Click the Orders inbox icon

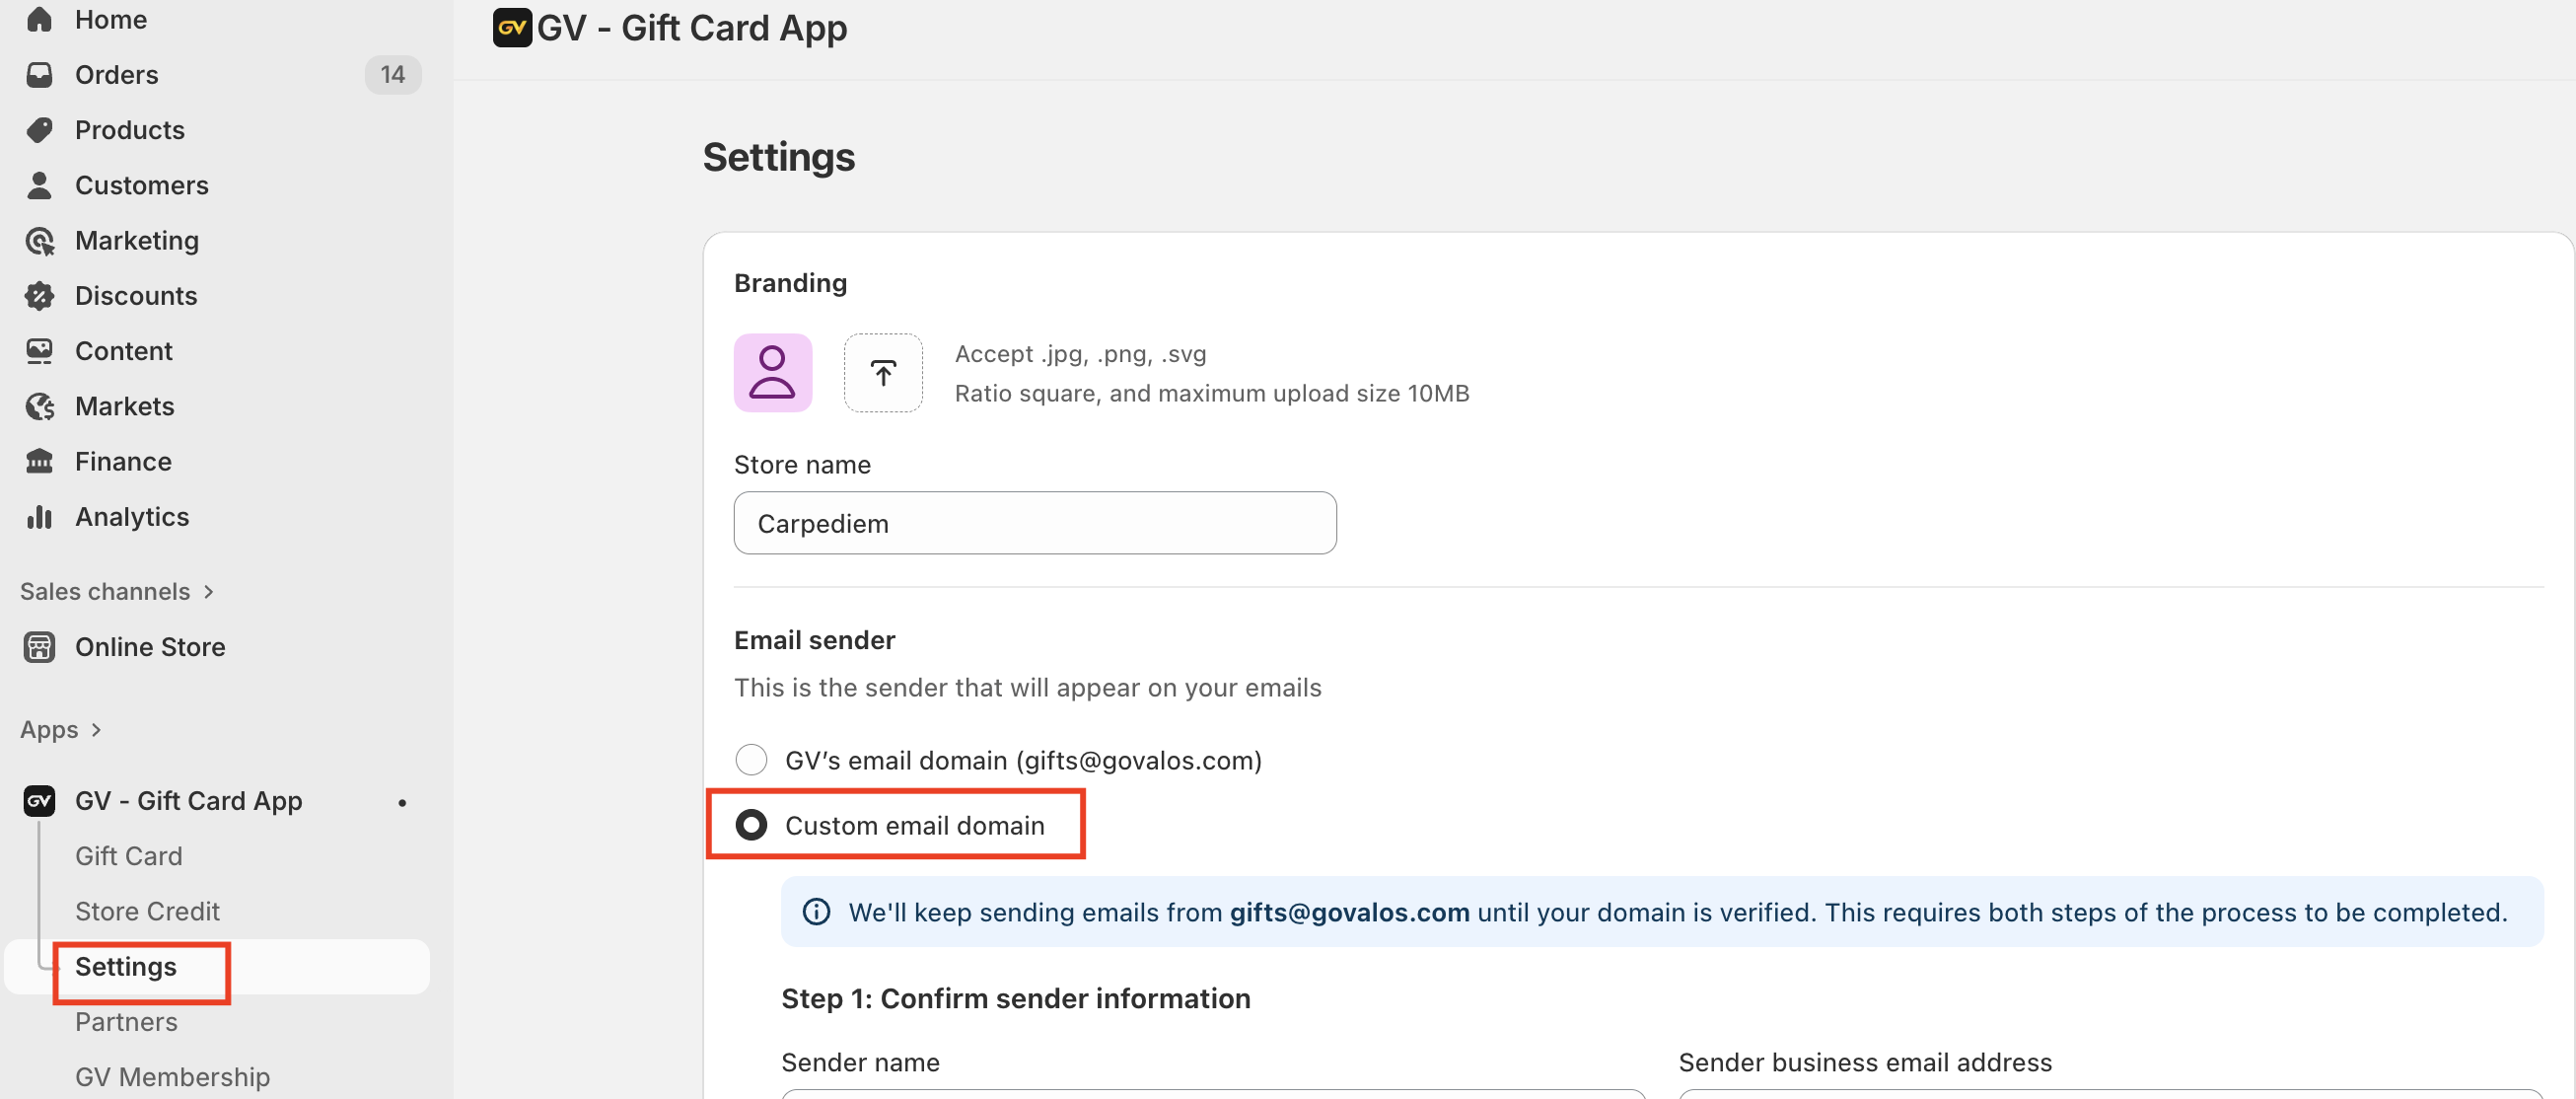39,75
